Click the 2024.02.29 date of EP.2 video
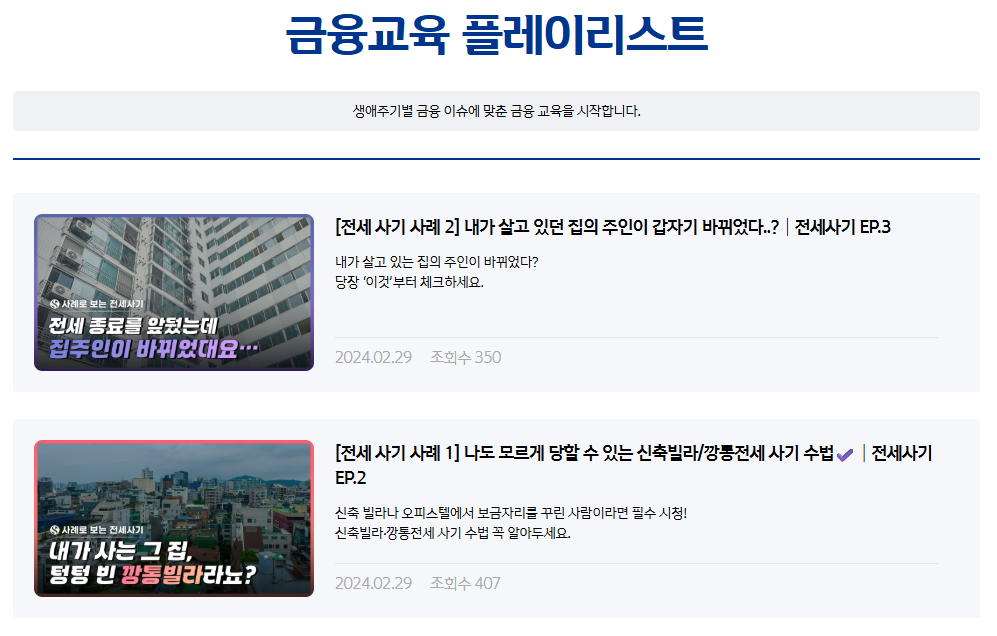This screenshot has height=636, width=997. coord(373,583)
